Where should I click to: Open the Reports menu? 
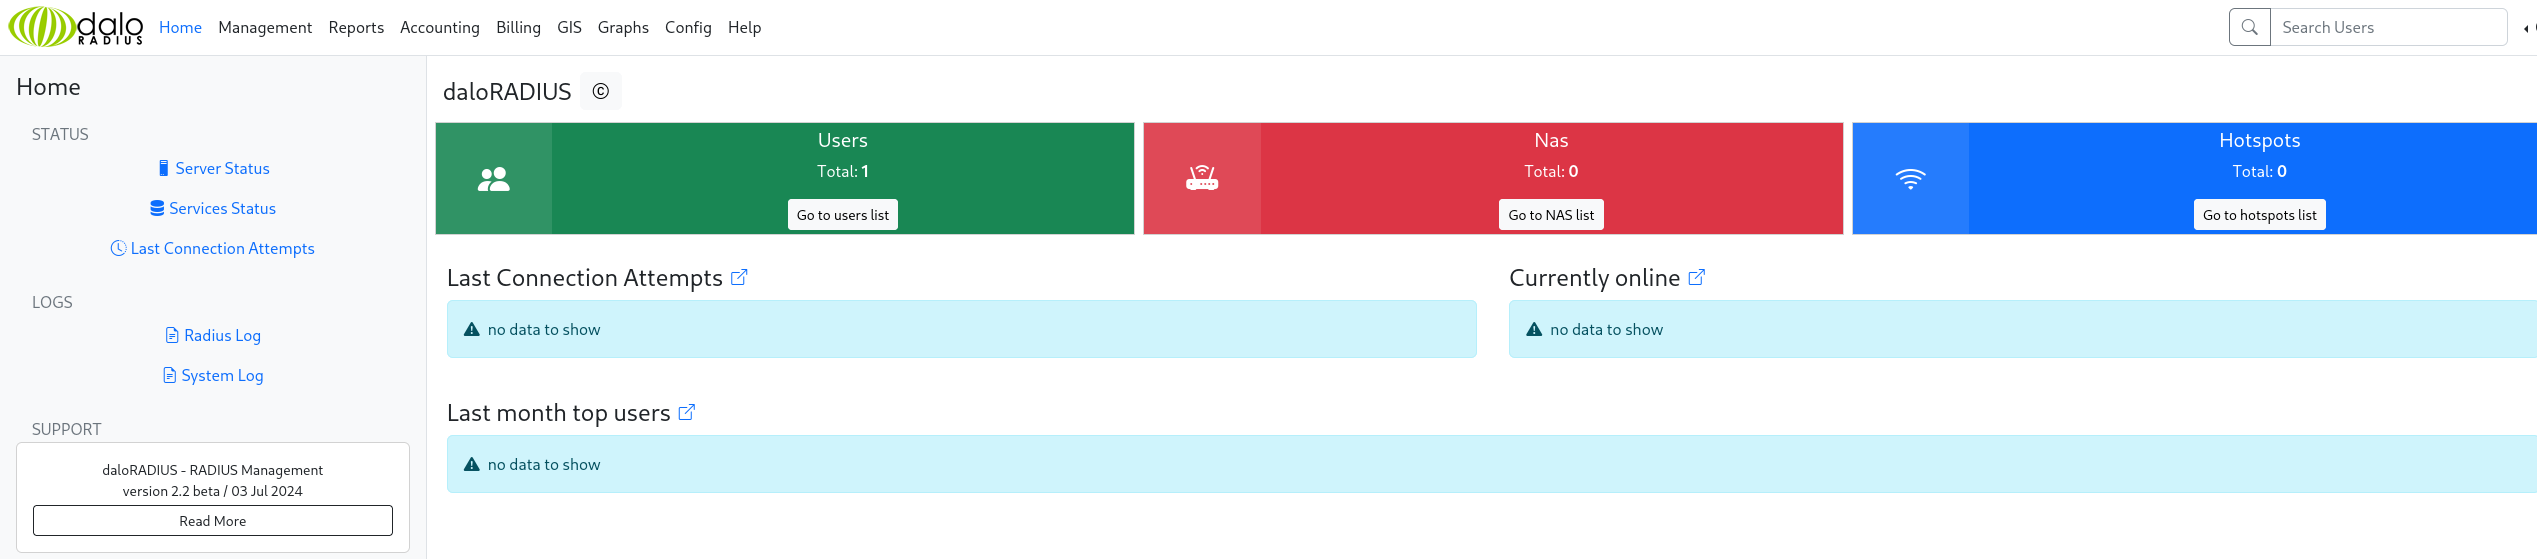pyautogui.click(x=356, y=27)
